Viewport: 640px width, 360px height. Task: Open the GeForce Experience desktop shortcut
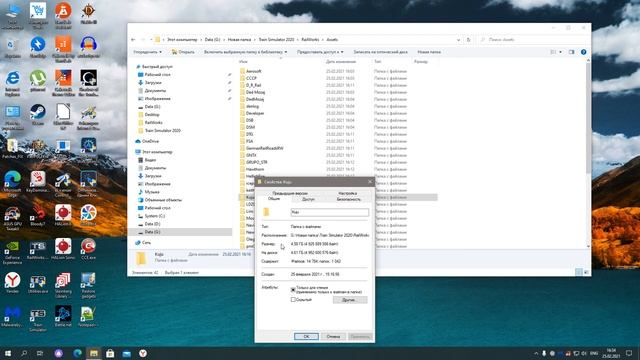point(13,252)
